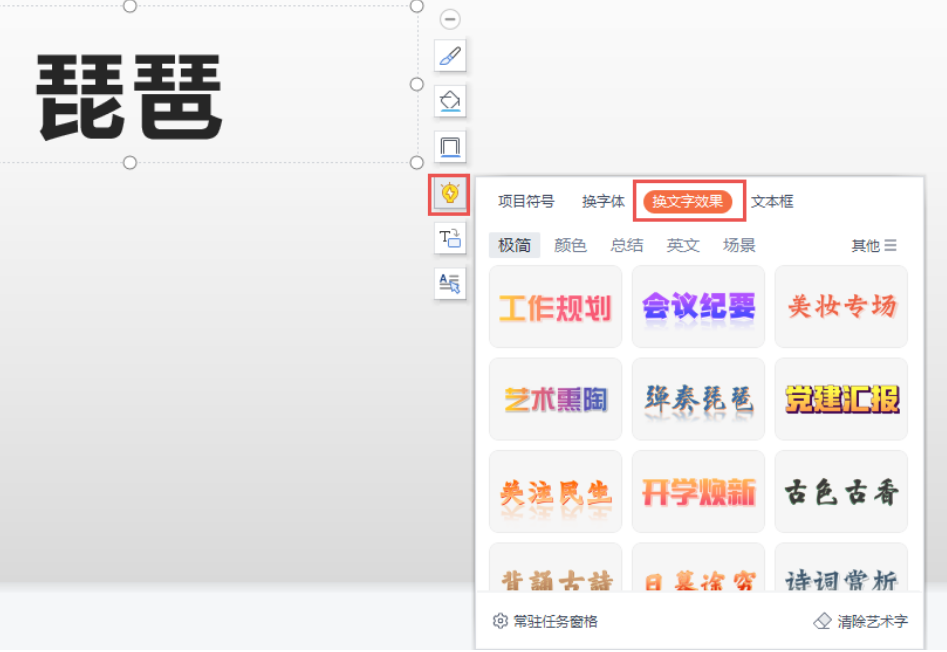Apply the 艺术熏陶 text effect
The height and width of the screenshot is (652, 947).
(x=555, y=399)
